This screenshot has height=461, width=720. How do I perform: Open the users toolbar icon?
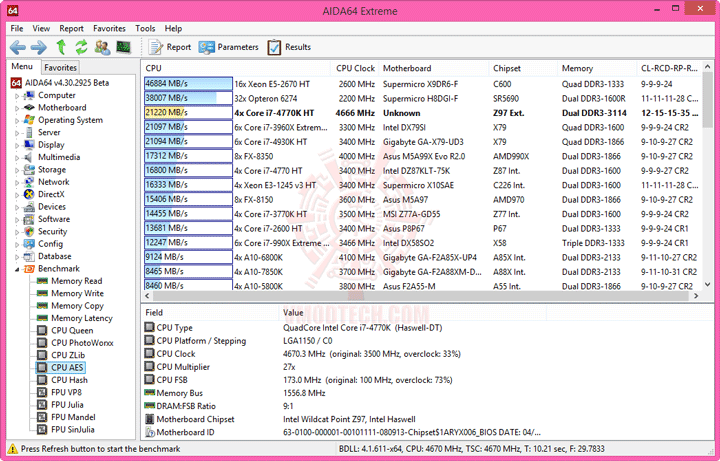click(102, 47)
